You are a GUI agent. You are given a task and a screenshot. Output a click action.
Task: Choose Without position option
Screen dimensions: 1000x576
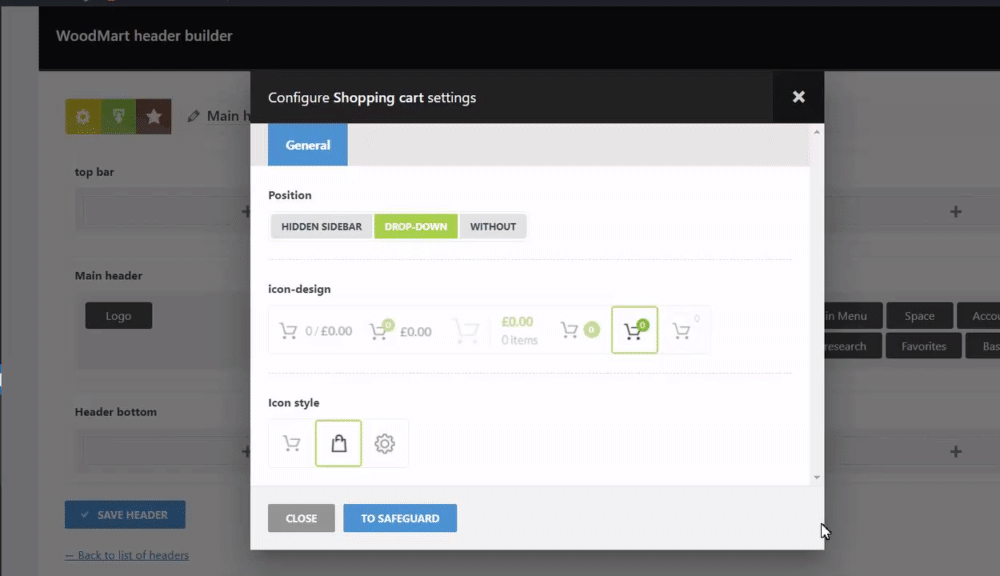coord(493,226)
